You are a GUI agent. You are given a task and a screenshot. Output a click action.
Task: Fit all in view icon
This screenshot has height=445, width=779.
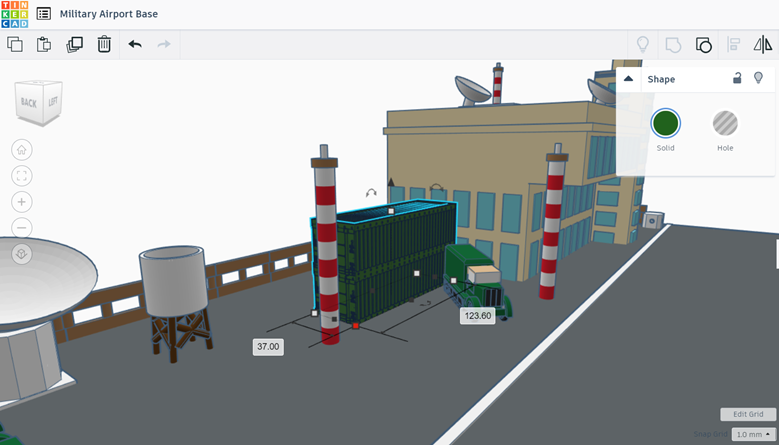click(22, 176)
